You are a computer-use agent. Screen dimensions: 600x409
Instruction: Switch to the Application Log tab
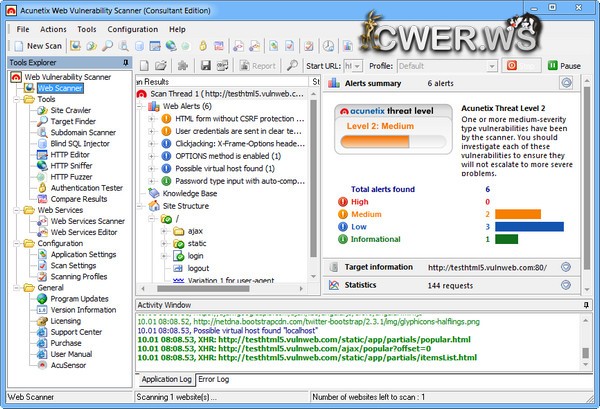coord(166,380)
